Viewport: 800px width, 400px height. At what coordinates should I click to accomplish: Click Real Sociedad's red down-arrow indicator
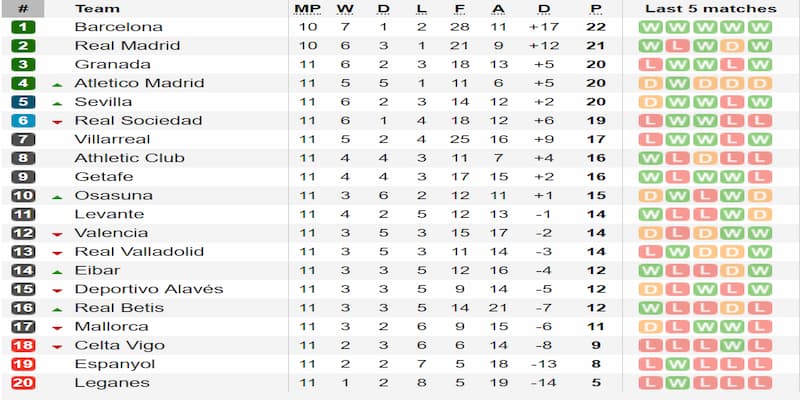[57, 122]
